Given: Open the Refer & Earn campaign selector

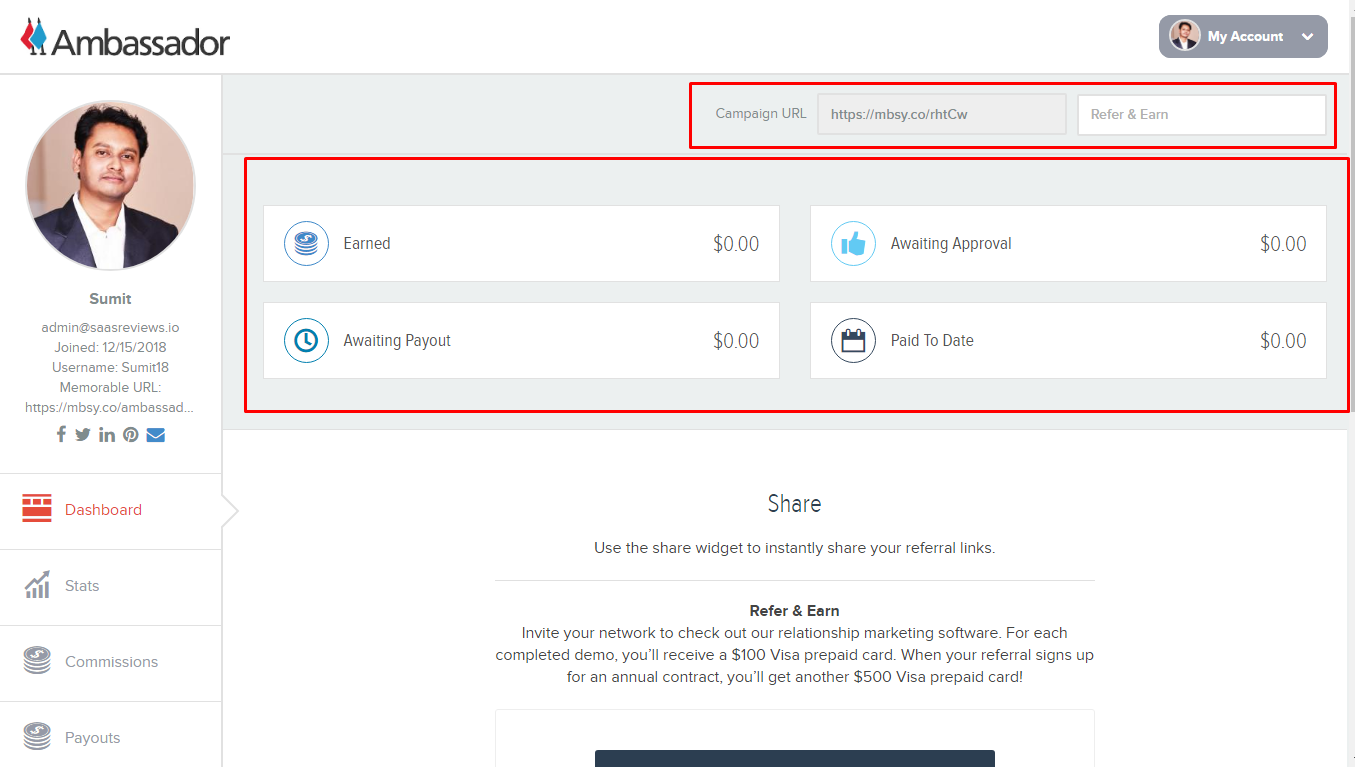Looking at the screenshot, I should click(1202, 114).
